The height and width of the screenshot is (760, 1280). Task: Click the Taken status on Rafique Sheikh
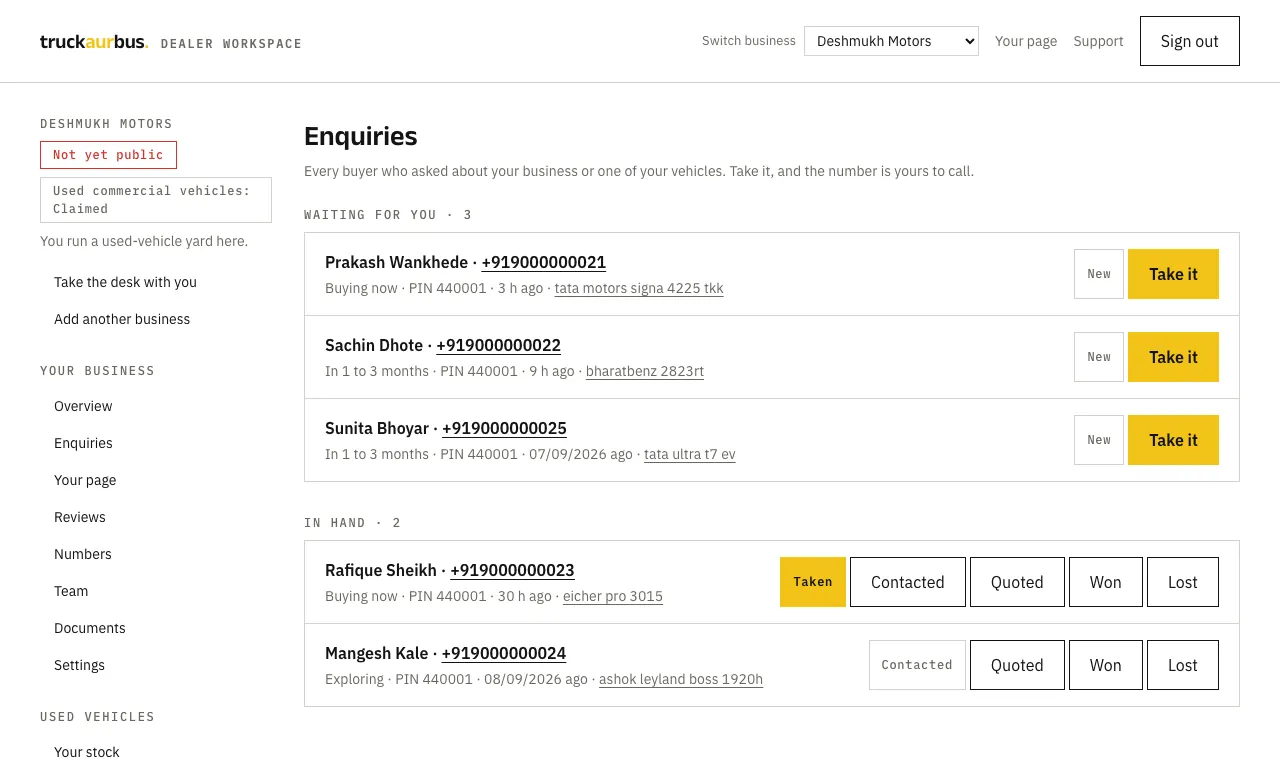coord(813,582)
